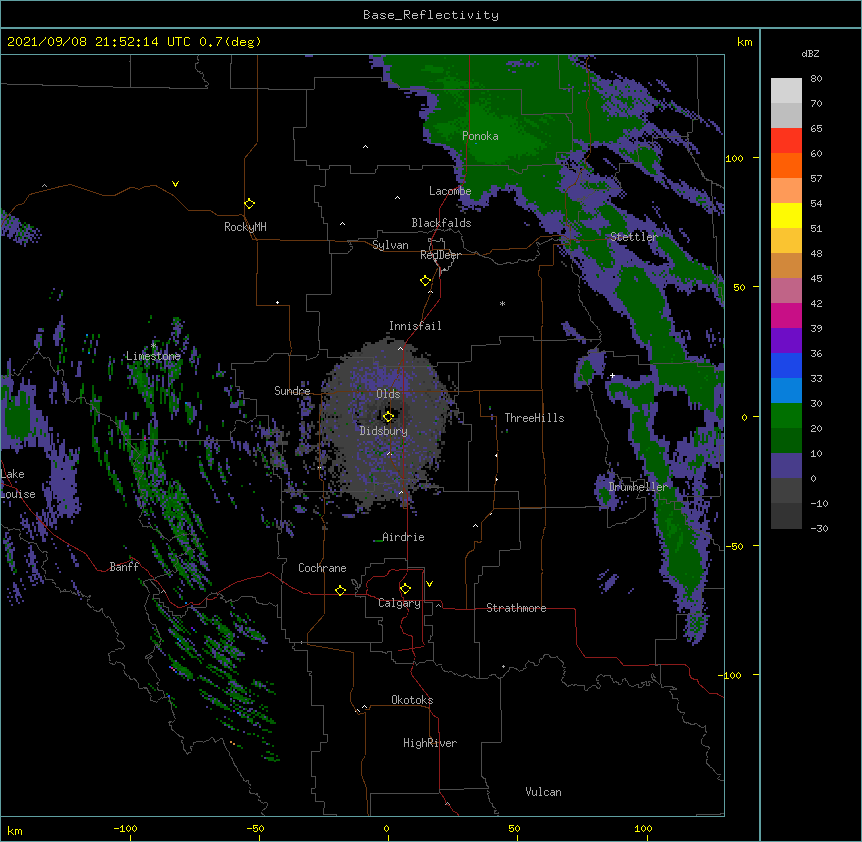The image size is (862, 842).
Task: Click the magenta 42-39 dBZ legend swatch
Action: (x=786, y=315)
